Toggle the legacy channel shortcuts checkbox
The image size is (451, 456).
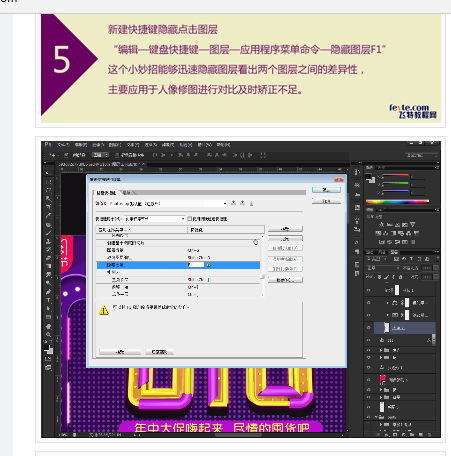(189, 219)
